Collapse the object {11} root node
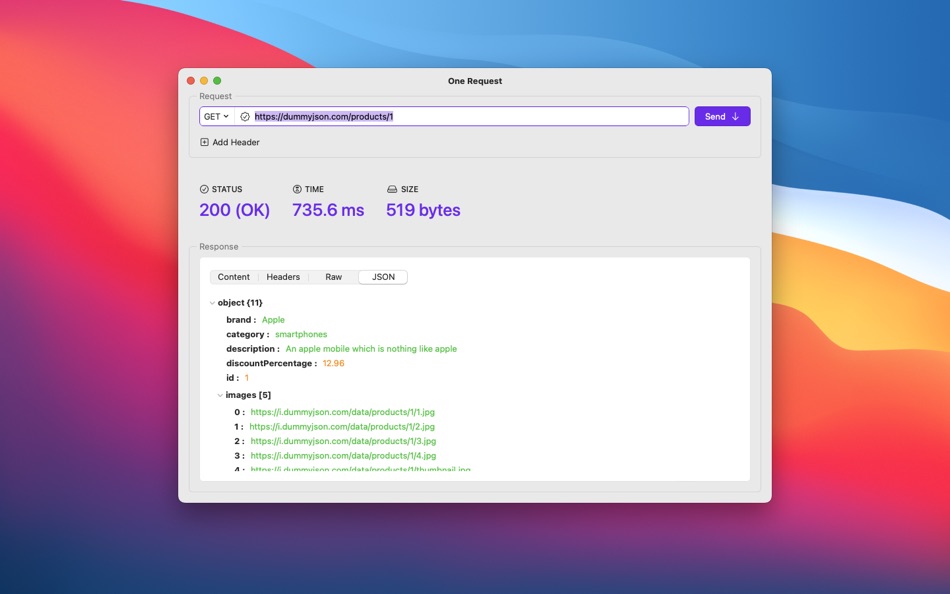This screenshot has height=594, width=950. [212, 303]
